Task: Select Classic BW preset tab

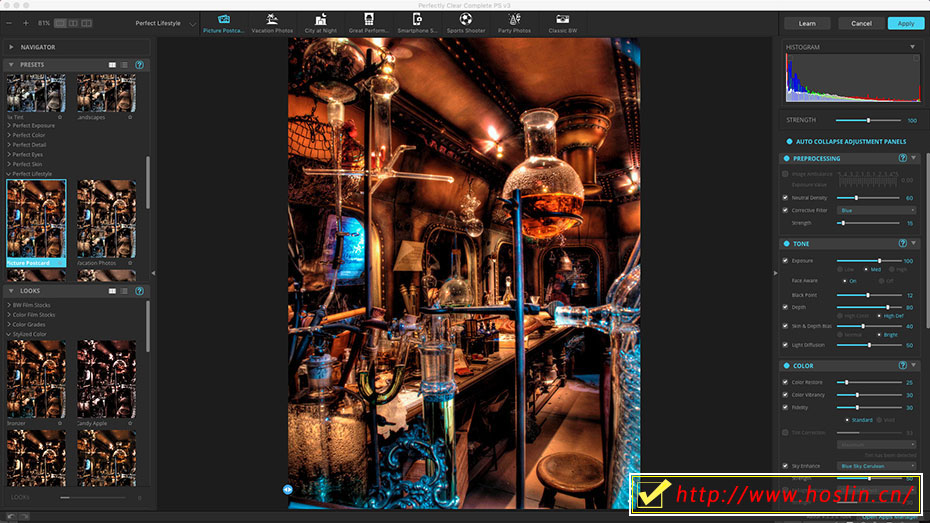Action: pos(562,24)
